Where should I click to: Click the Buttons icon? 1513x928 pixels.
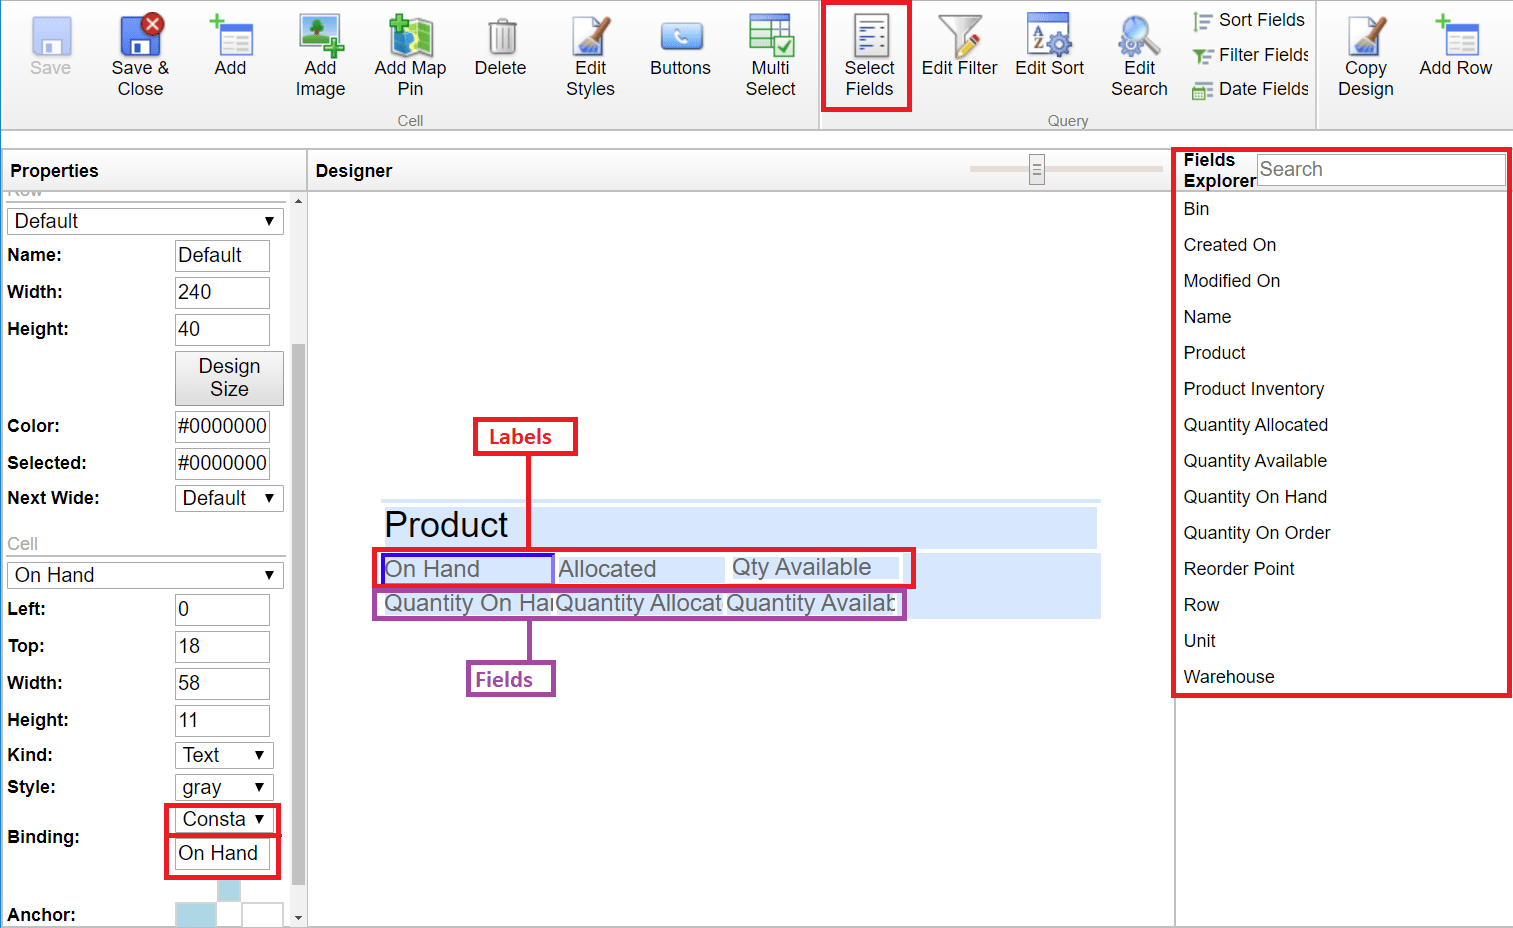(680, 47)
